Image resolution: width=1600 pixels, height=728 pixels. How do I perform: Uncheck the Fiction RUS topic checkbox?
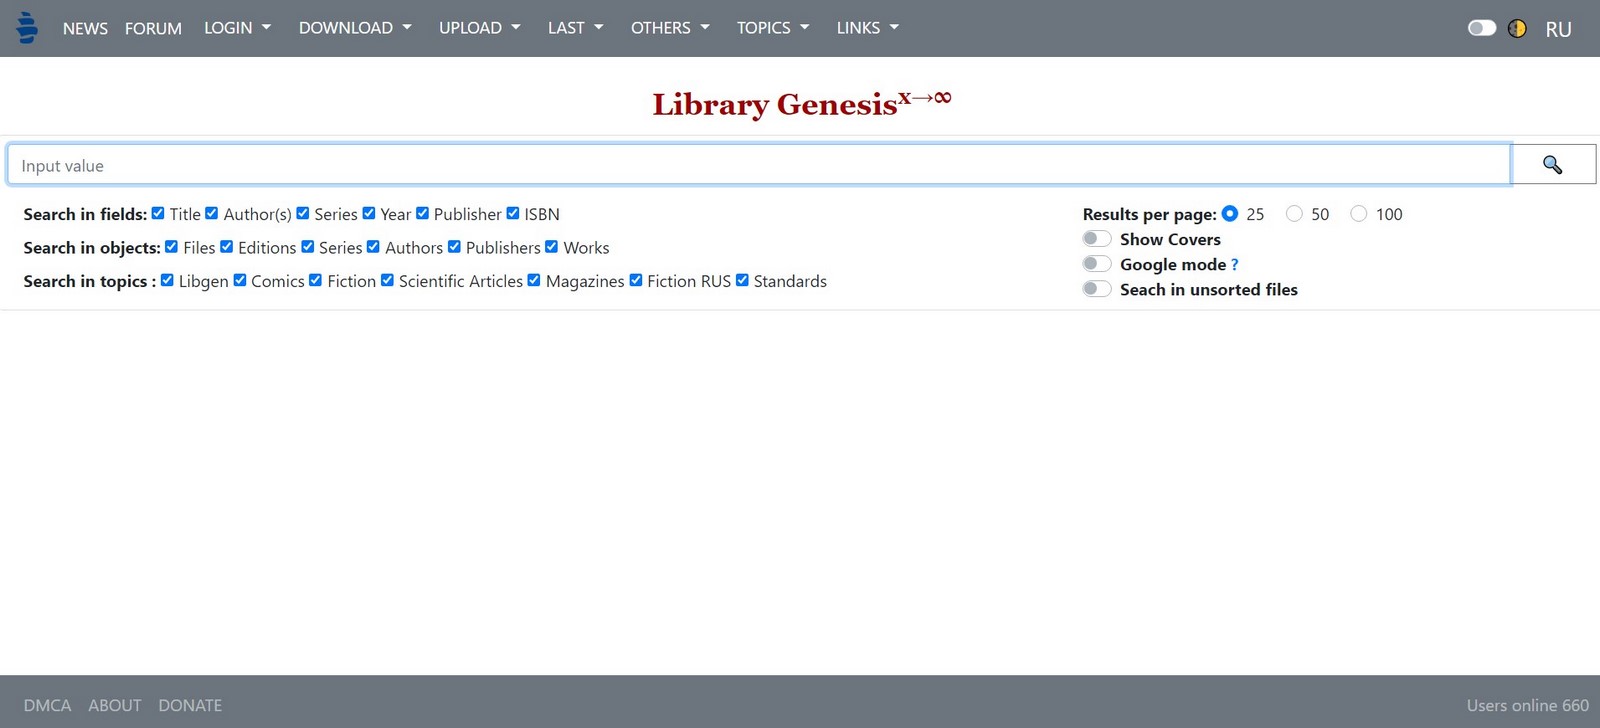(x=636, y=281)
